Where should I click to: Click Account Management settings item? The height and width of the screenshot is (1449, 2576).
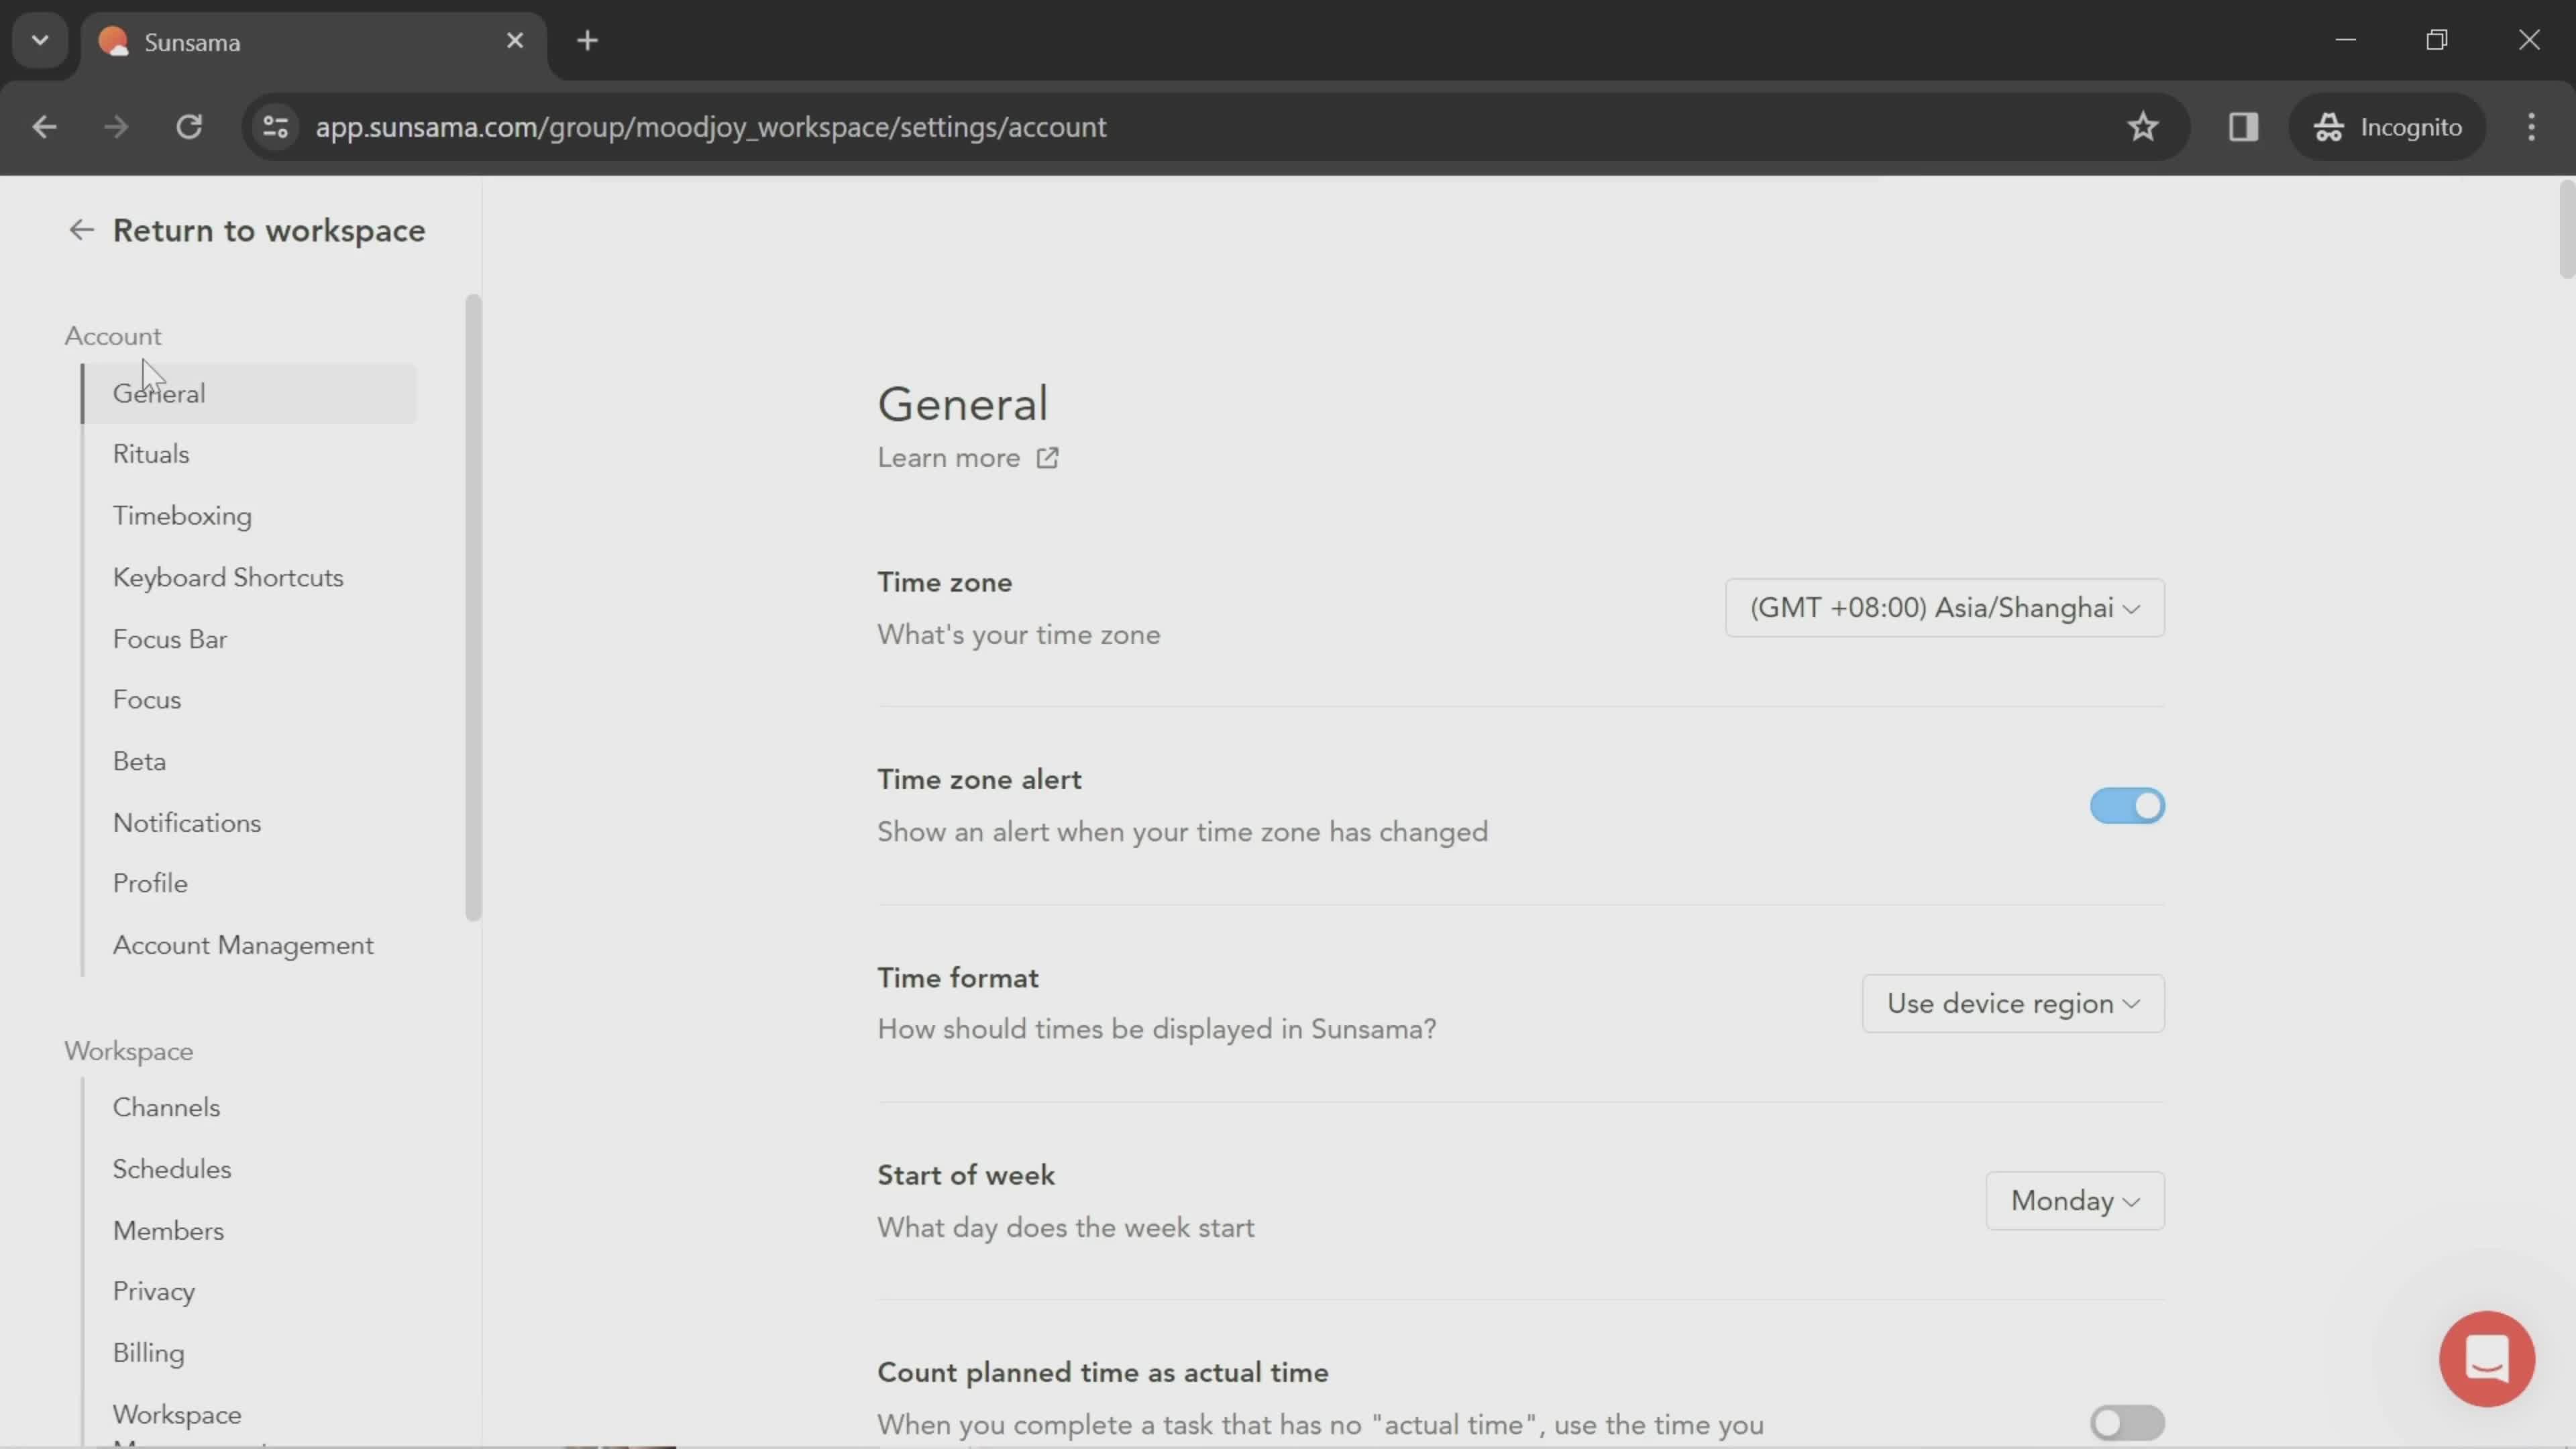(x=242, y=945)
